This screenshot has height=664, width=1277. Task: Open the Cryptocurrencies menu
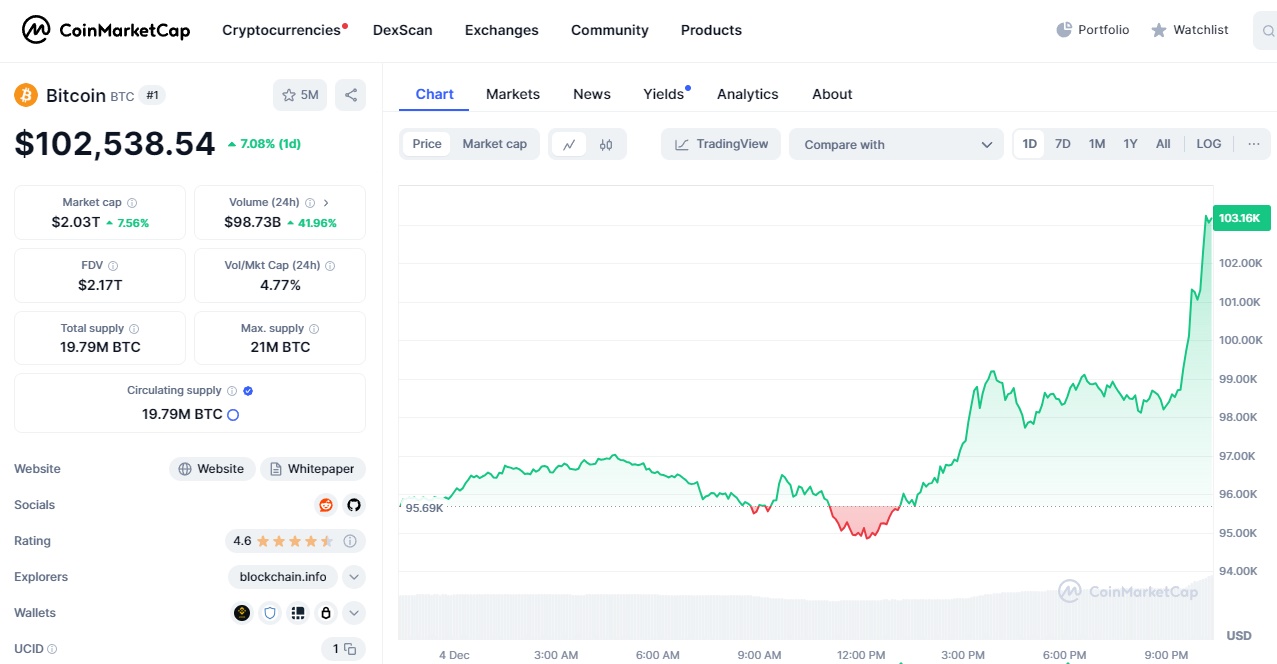click(x=281, y=30)
